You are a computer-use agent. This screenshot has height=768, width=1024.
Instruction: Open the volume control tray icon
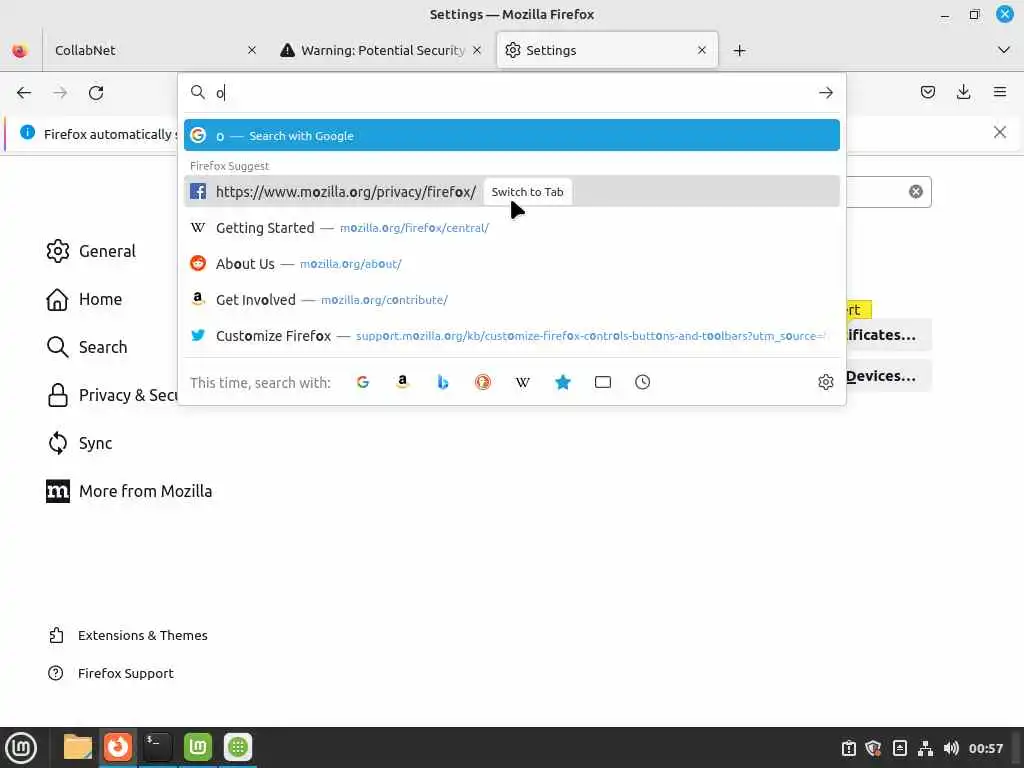(951, 748)
